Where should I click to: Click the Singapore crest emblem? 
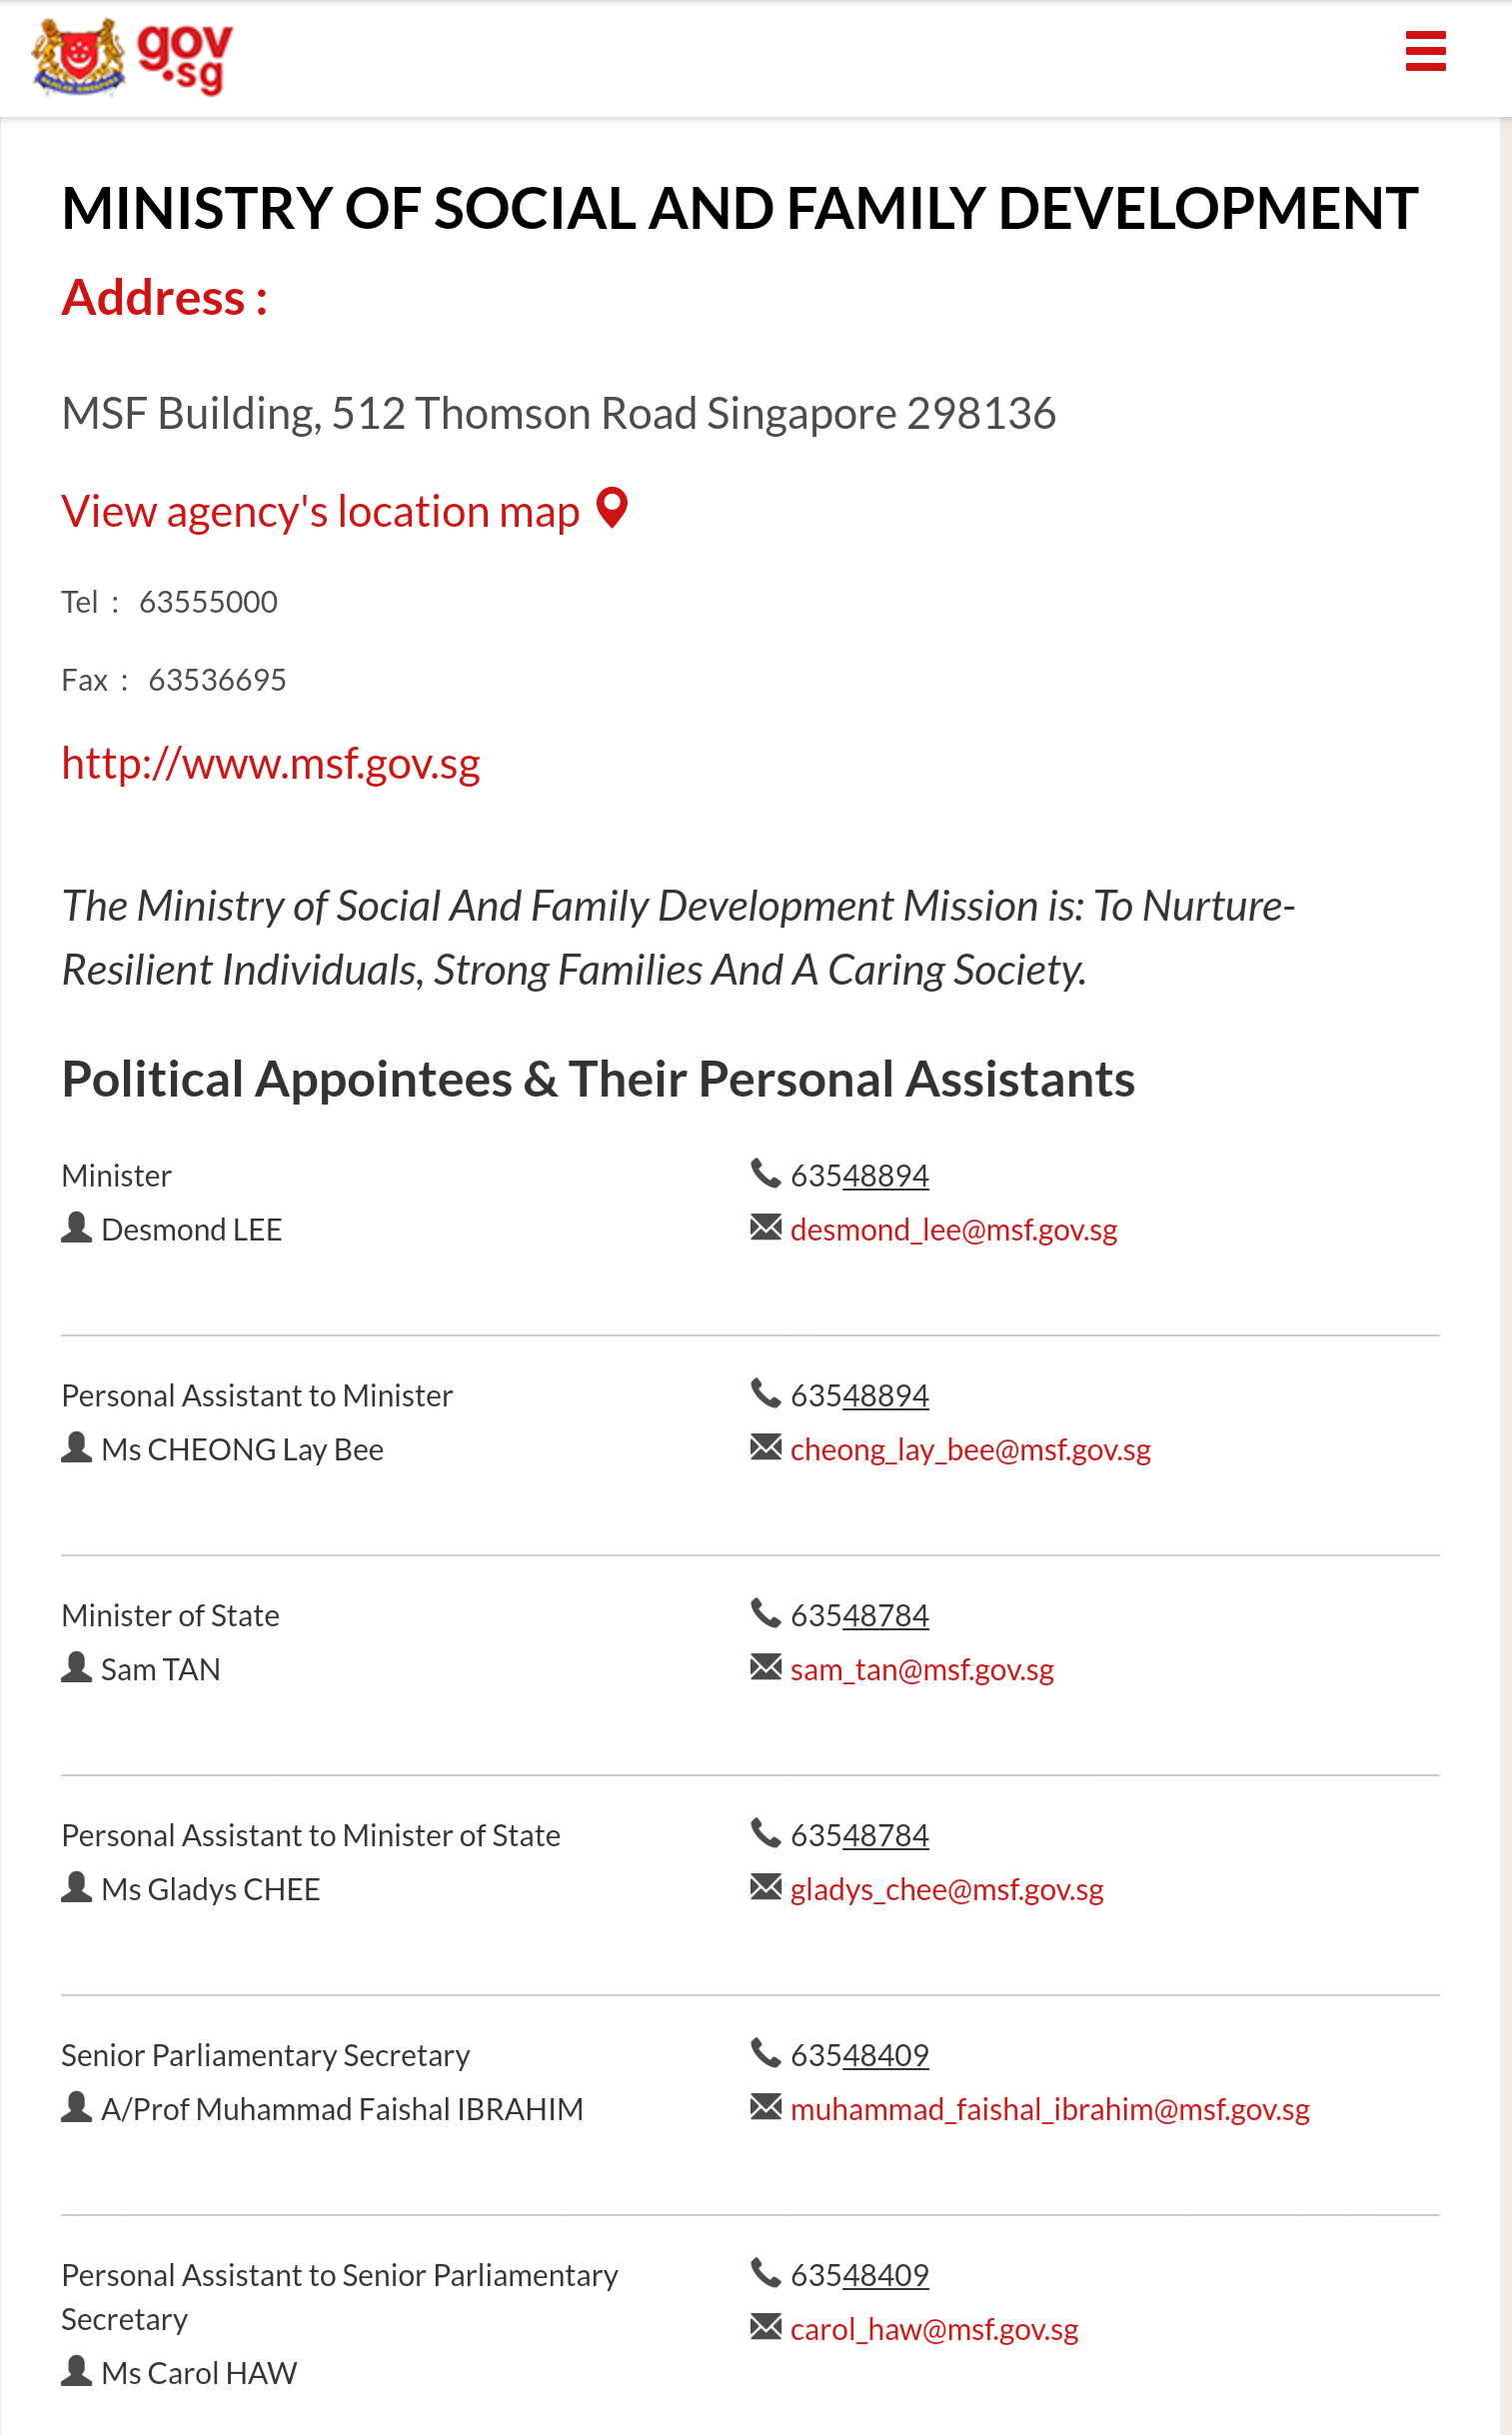[x=78, y=57]
